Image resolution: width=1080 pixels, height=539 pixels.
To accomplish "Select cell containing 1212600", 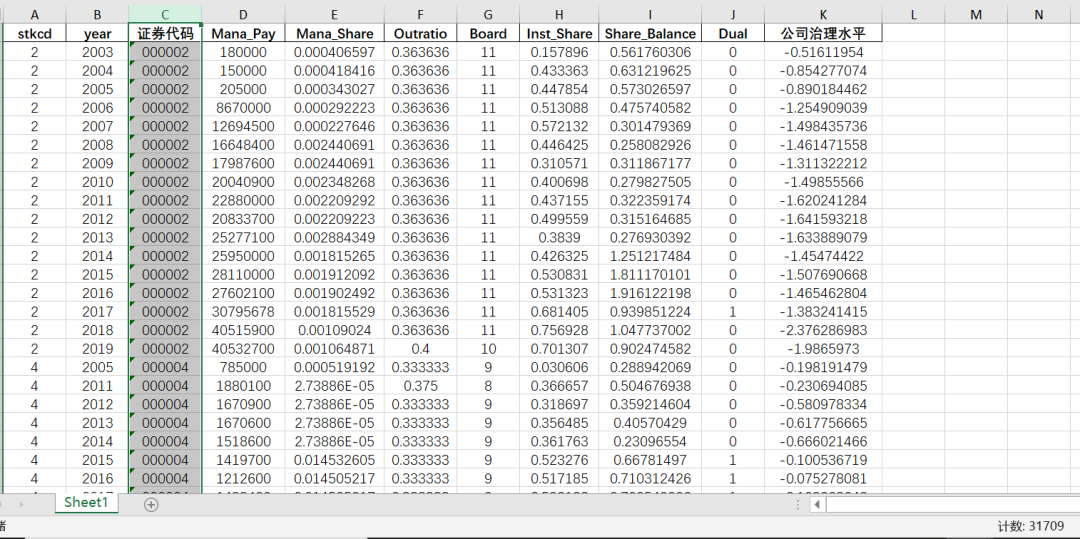I will (243, 478).
